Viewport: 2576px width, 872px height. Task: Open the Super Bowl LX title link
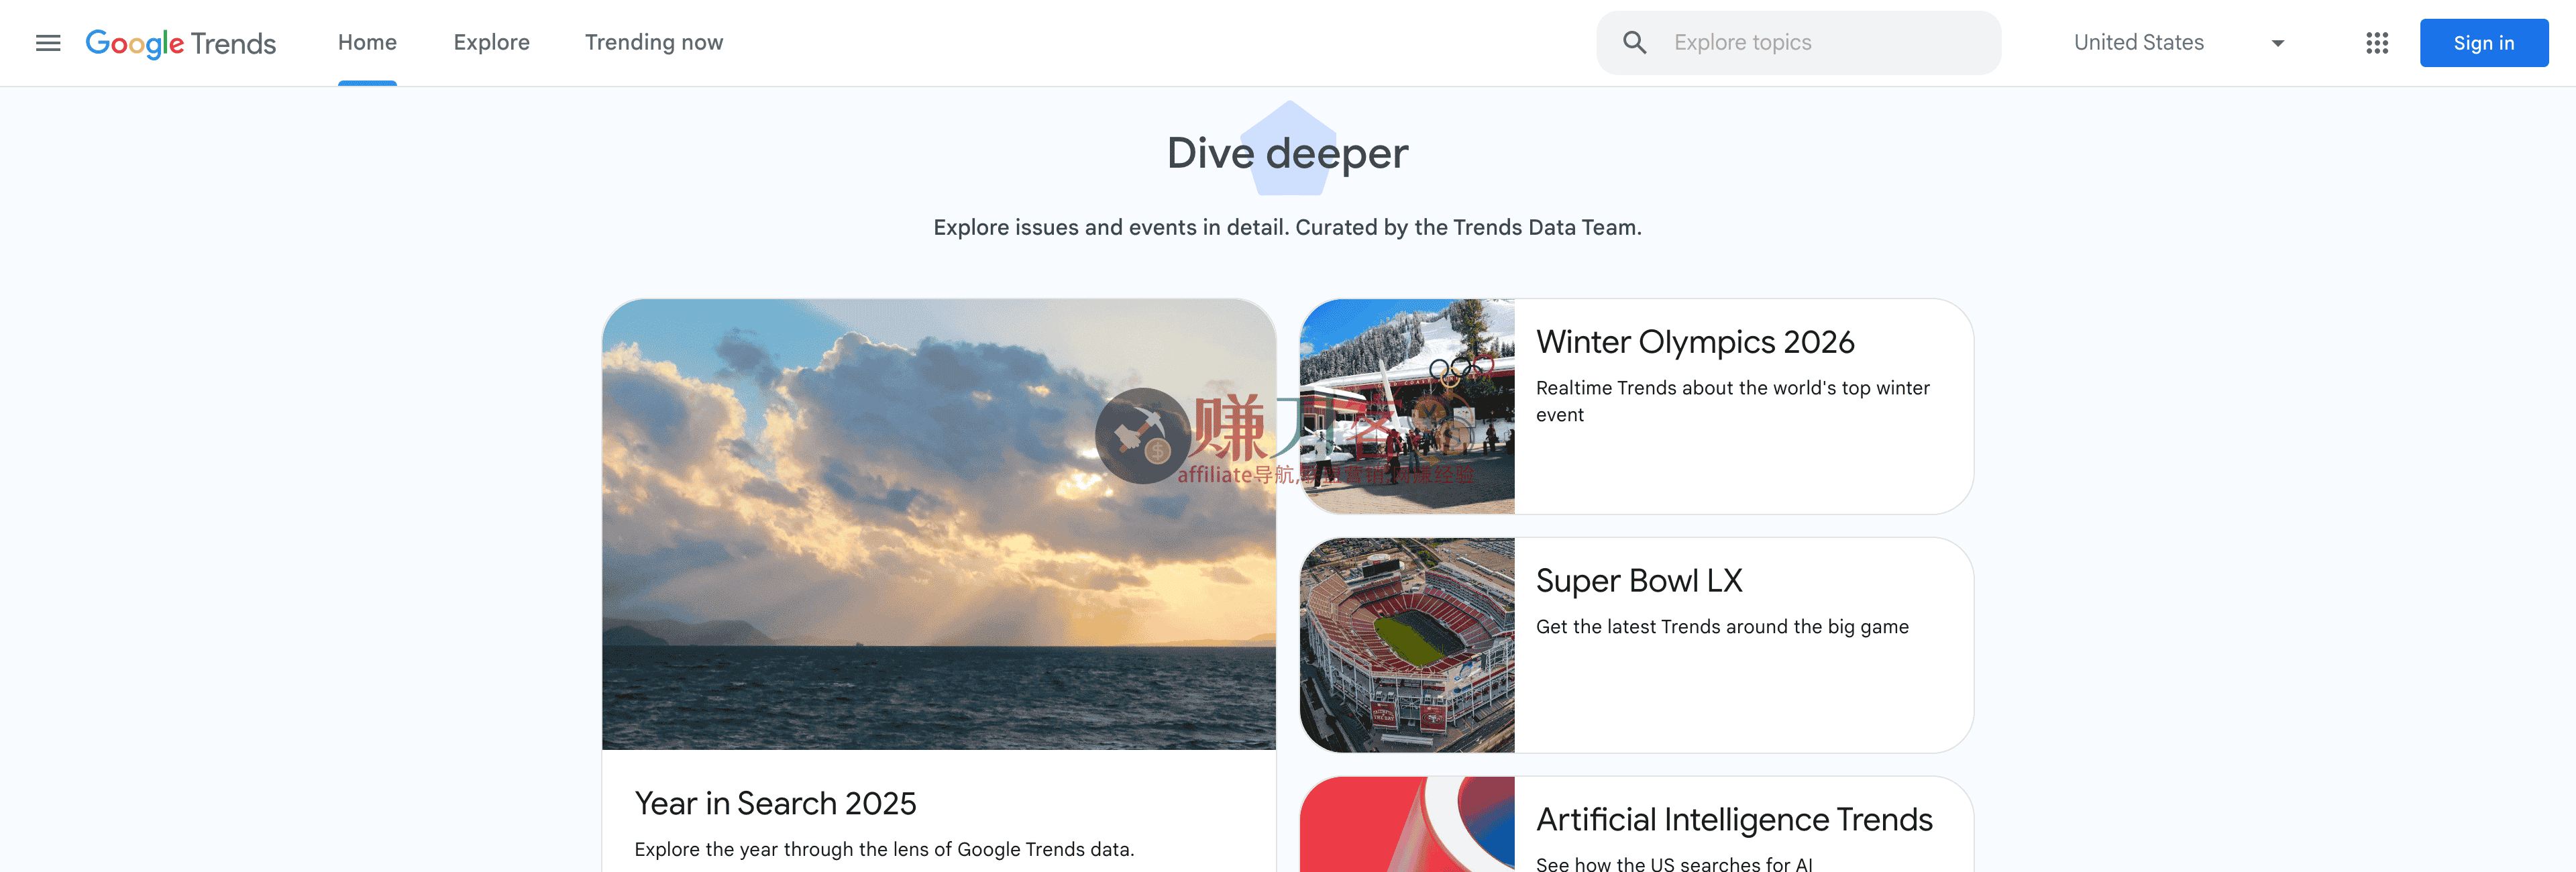[1638, 581]
